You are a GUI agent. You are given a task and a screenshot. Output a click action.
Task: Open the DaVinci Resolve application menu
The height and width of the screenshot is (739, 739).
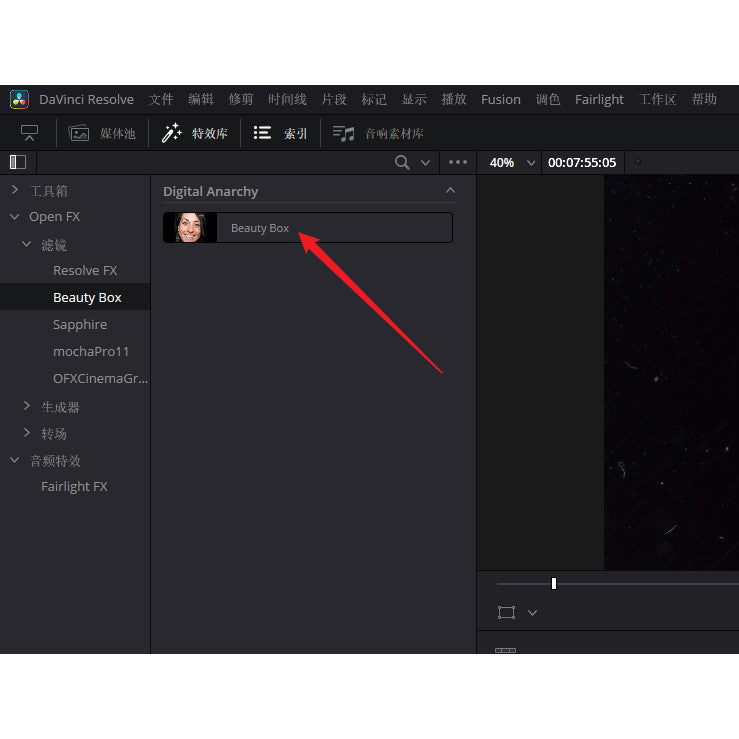[x=86, y=99]
